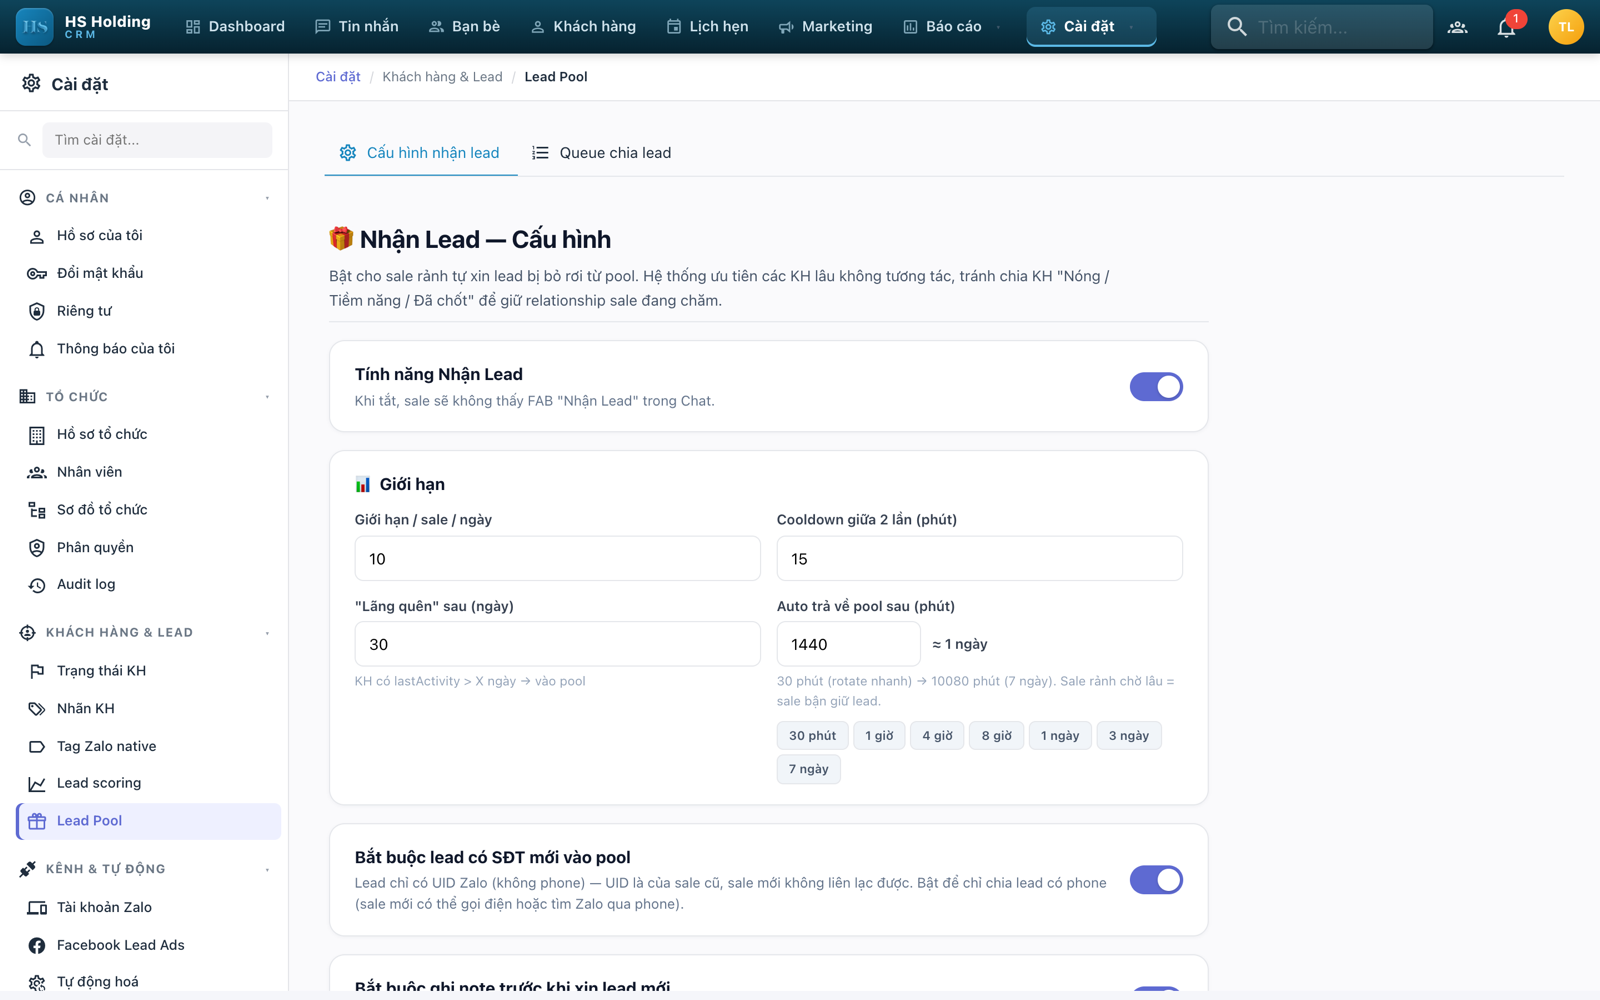Open the dropdown arrow next to Báo cáo

[998, 27]
